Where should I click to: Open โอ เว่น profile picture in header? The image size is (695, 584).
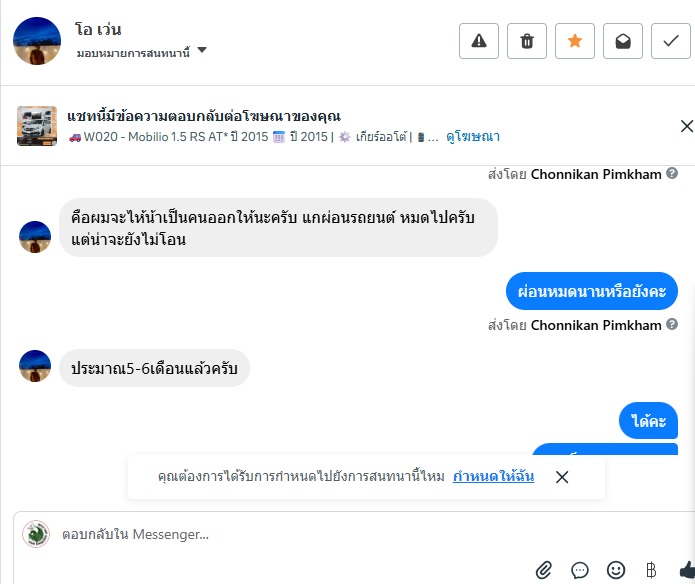coord(37,41)
